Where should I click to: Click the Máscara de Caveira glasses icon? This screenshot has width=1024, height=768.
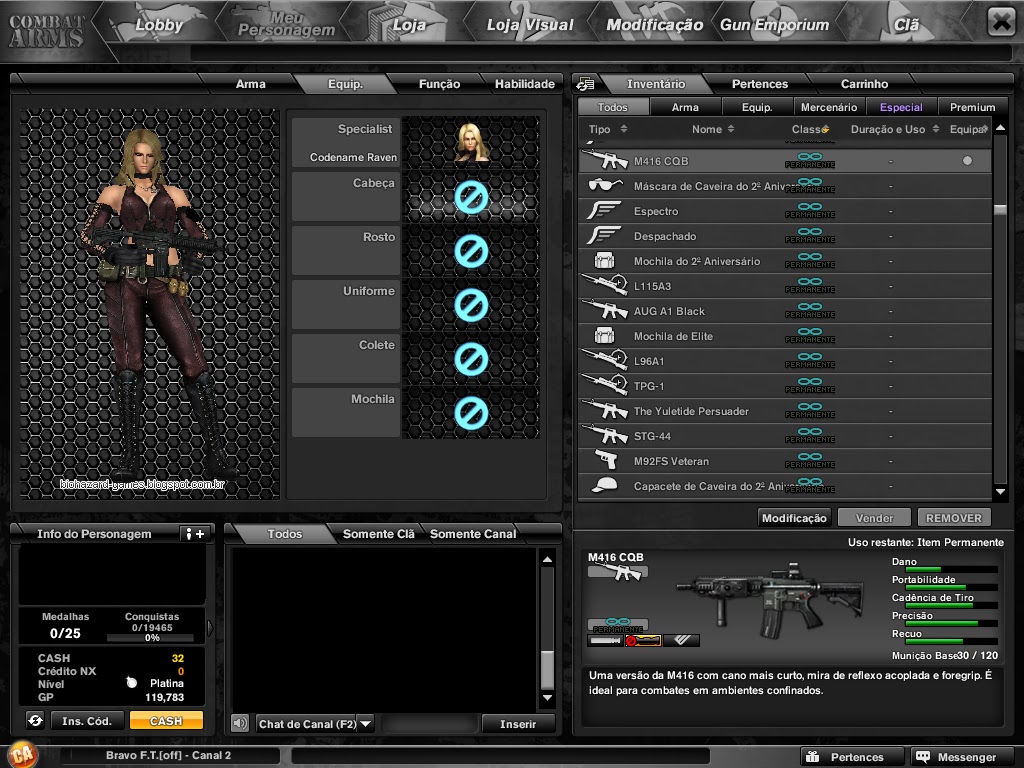(605, 184)
